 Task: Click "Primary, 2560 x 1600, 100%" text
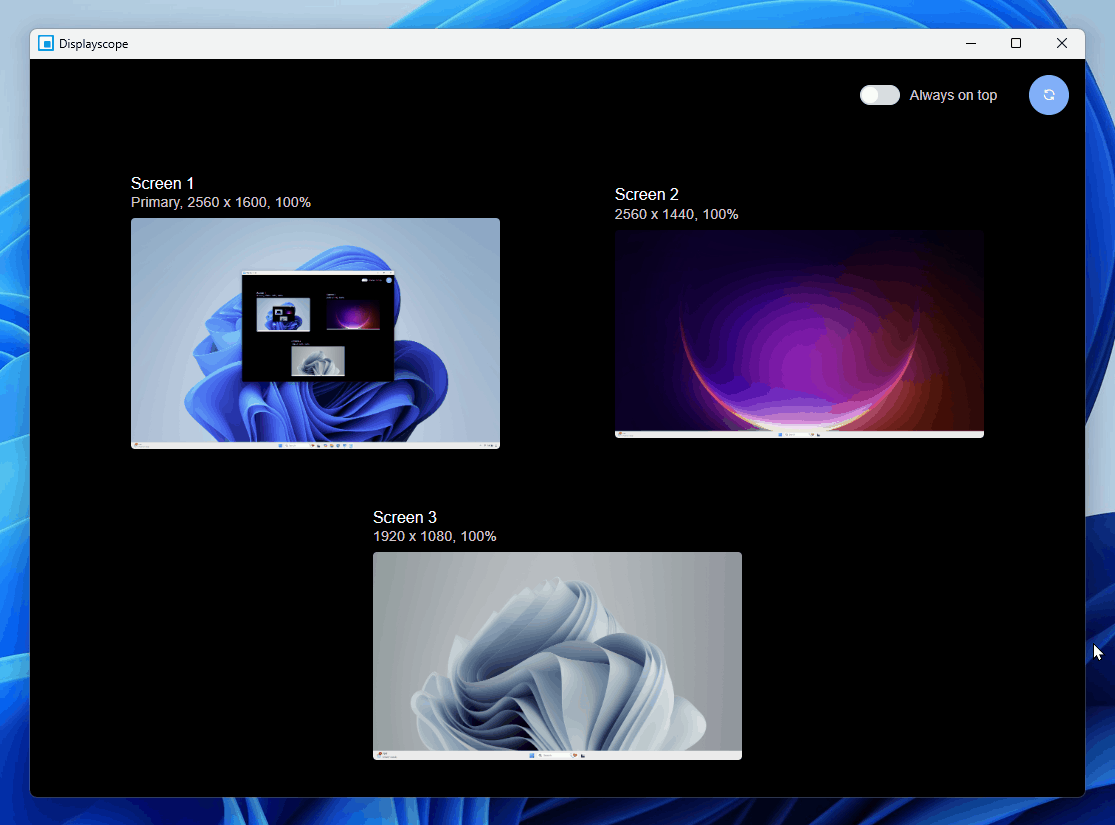point(221,203)
